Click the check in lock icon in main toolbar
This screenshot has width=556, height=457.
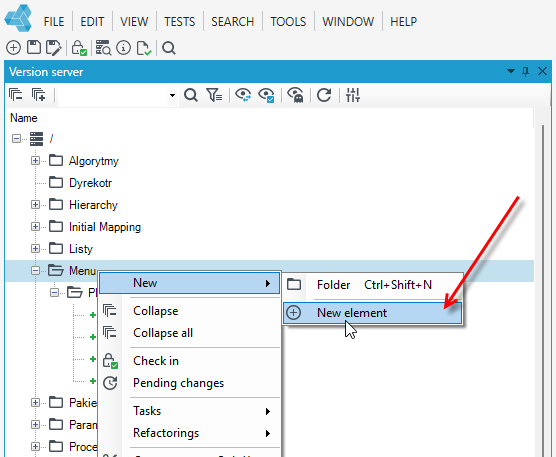tap(79, 48)
